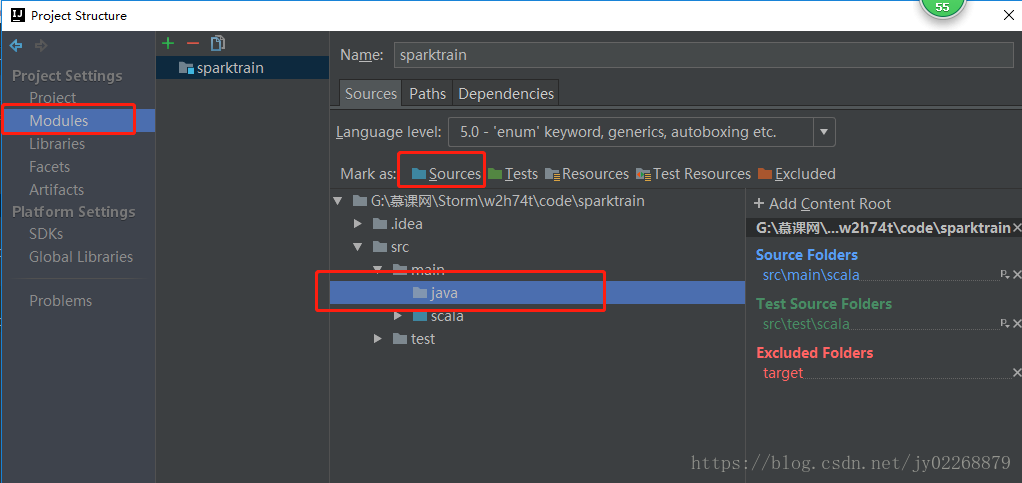Switch to the Sources tab
The width and height of the screenshot is (1022, 483).
click(x=371, y=94)
